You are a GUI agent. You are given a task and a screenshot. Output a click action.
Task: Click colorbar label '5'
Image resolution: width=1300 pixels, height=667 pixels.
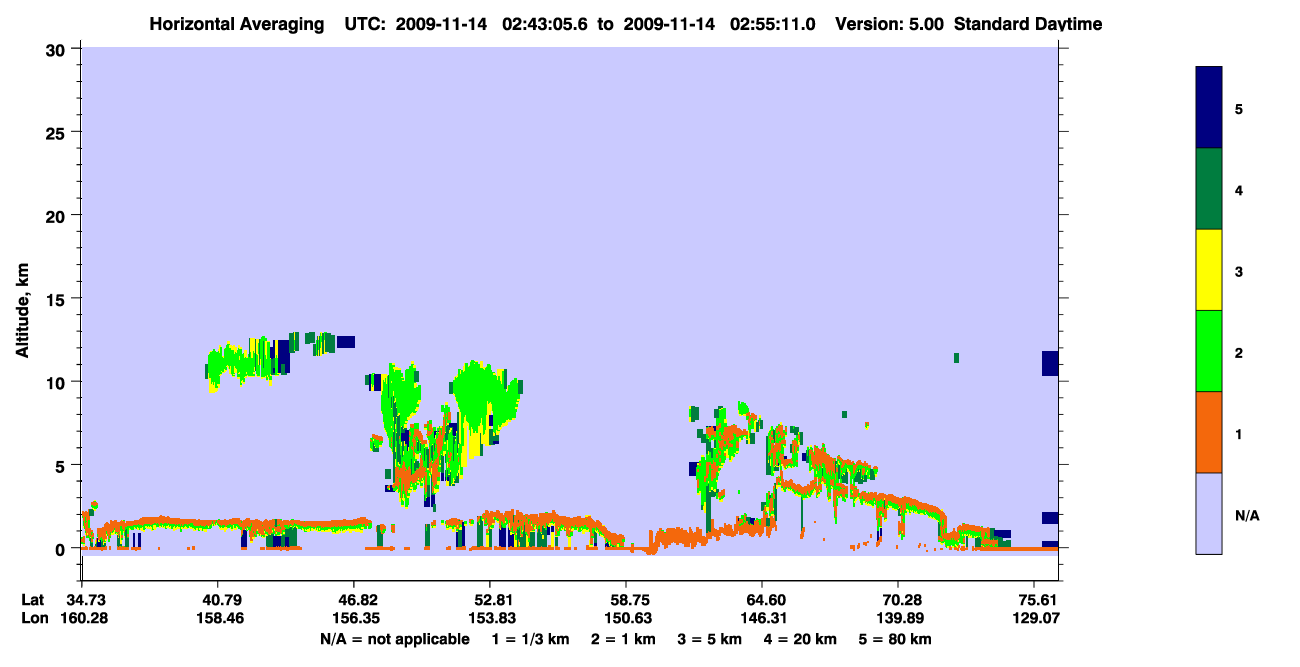coord(1239,108)
